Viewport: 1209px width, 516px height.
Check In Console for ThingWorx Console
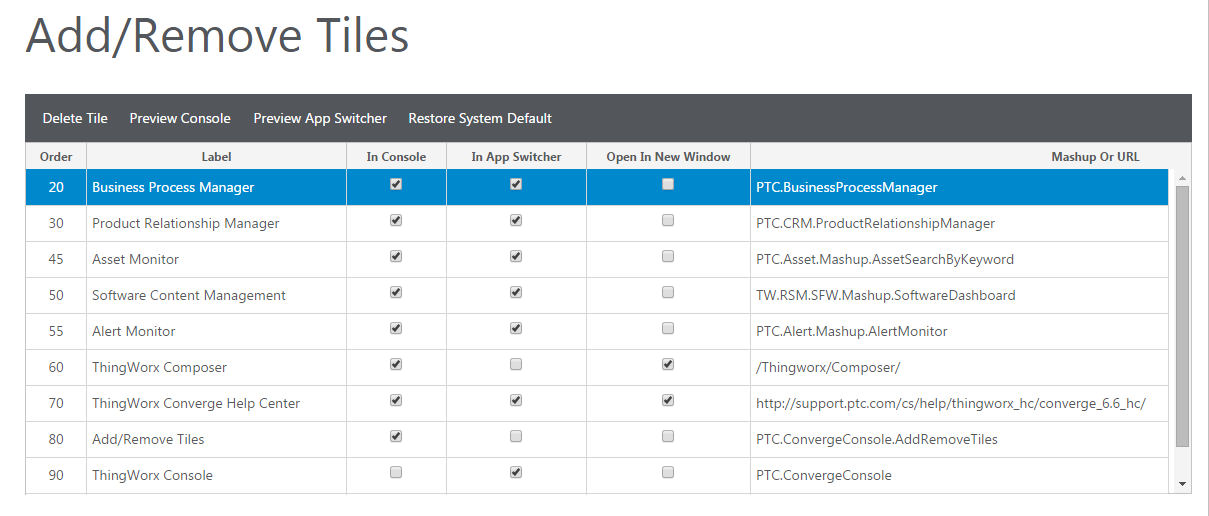(x=396, y=472)
